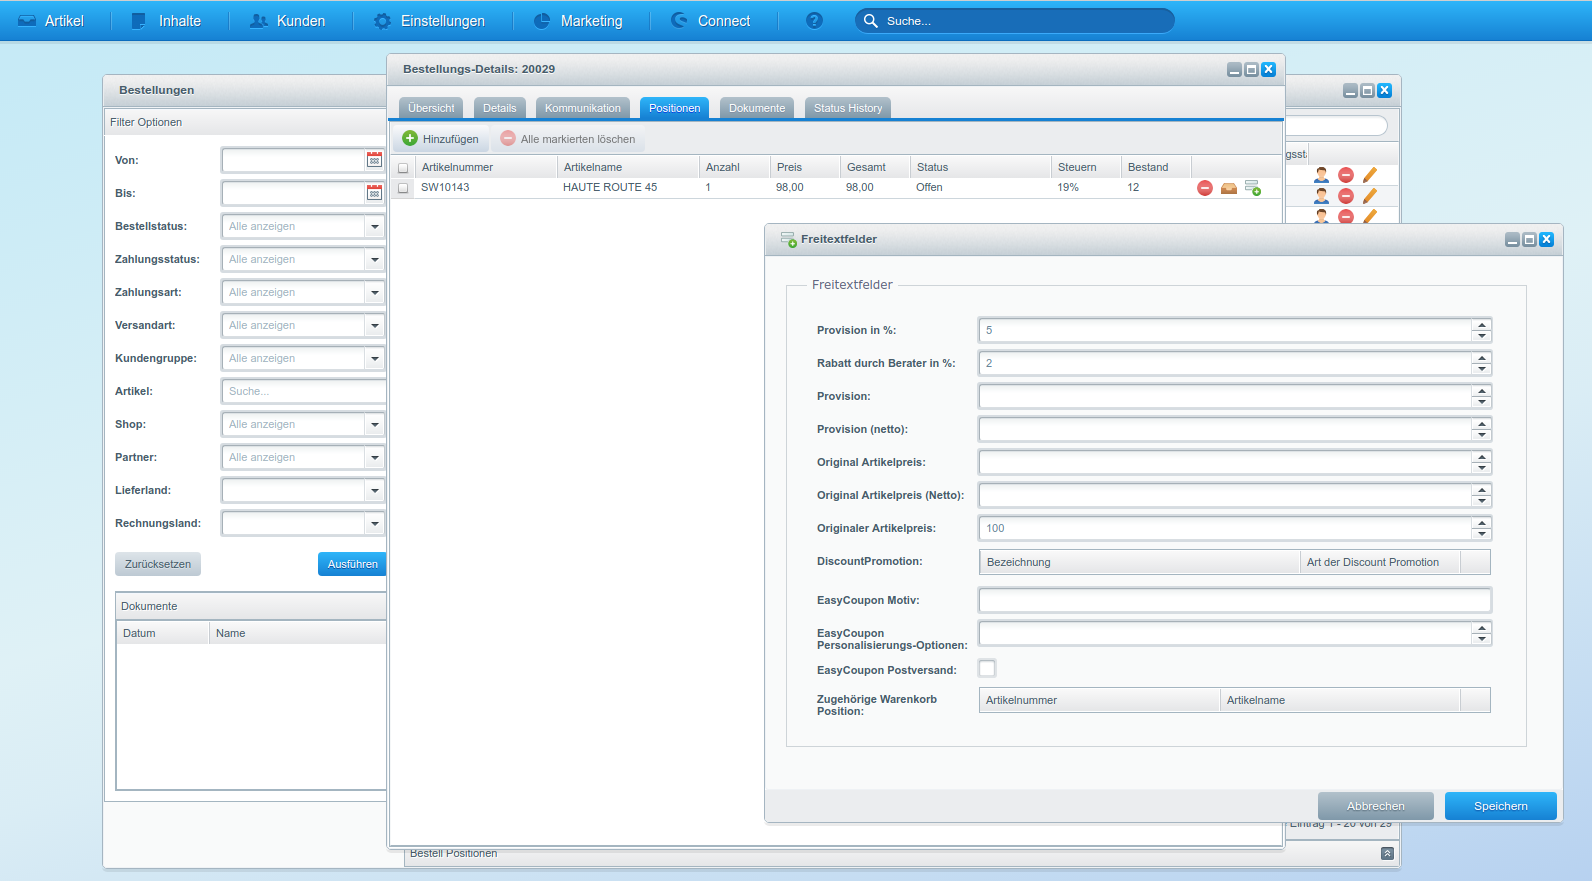Edit first order row with pencil icon
This screenshot has width=1592, height=881.
[1370, 175]
